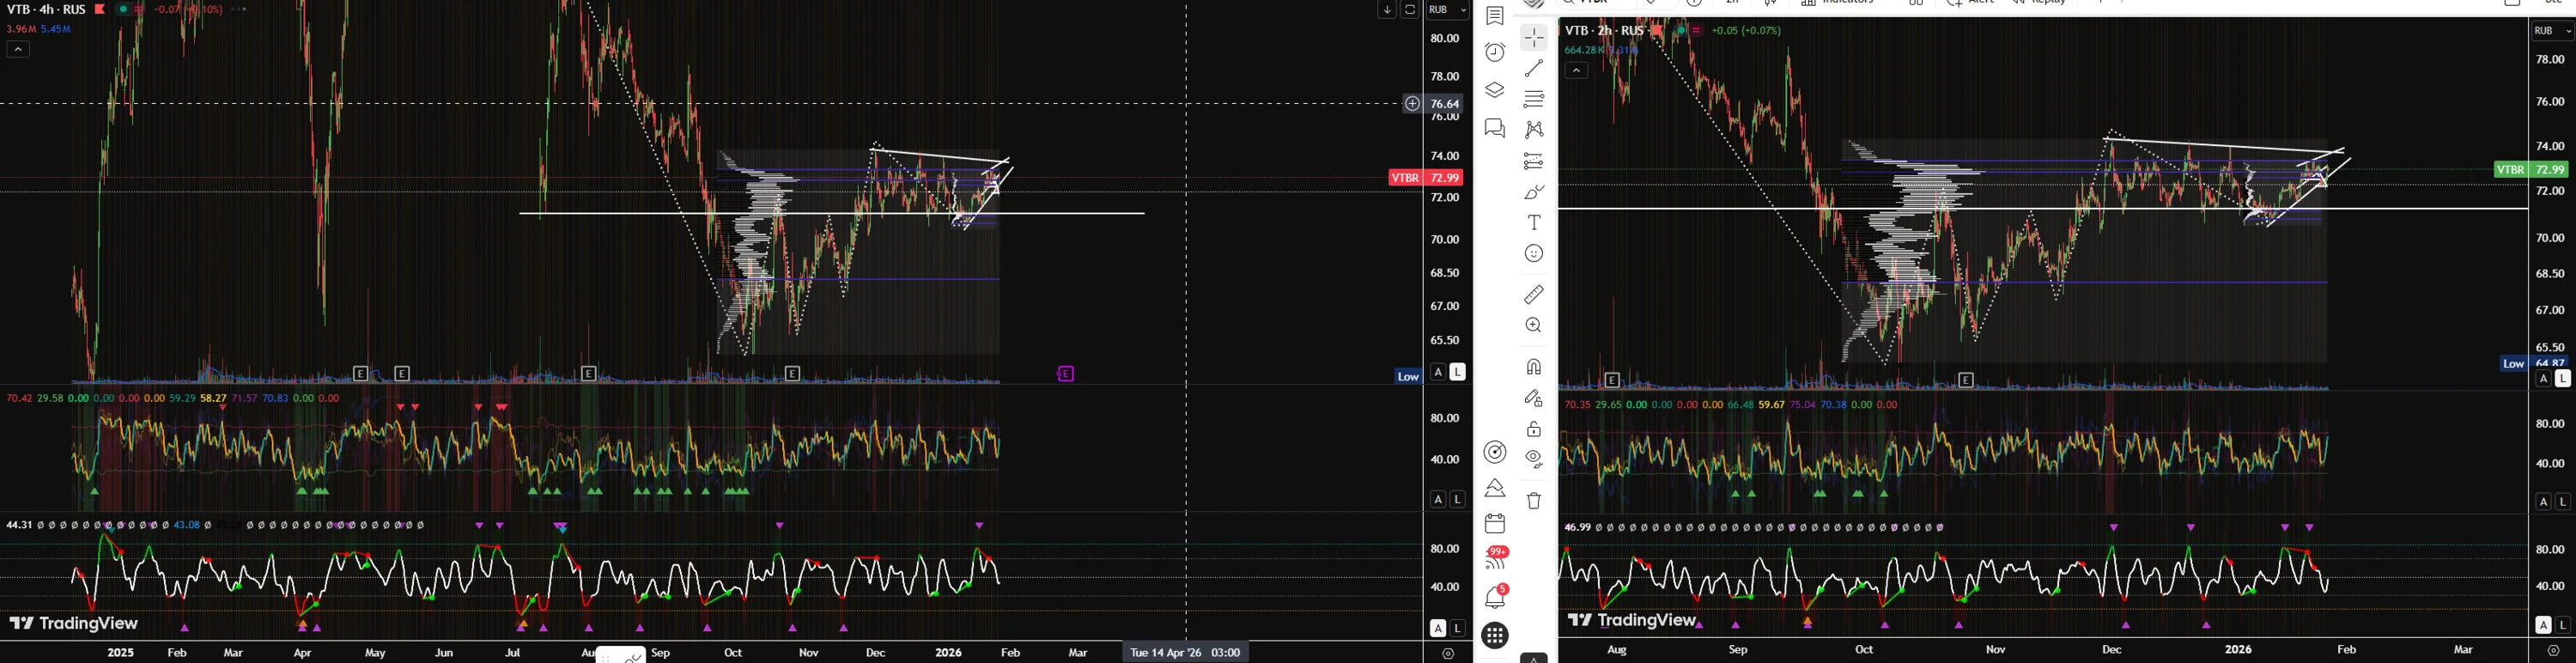Click the earnings E marker near Feb
The image size is (2576, 663).
coord(1065,374)
